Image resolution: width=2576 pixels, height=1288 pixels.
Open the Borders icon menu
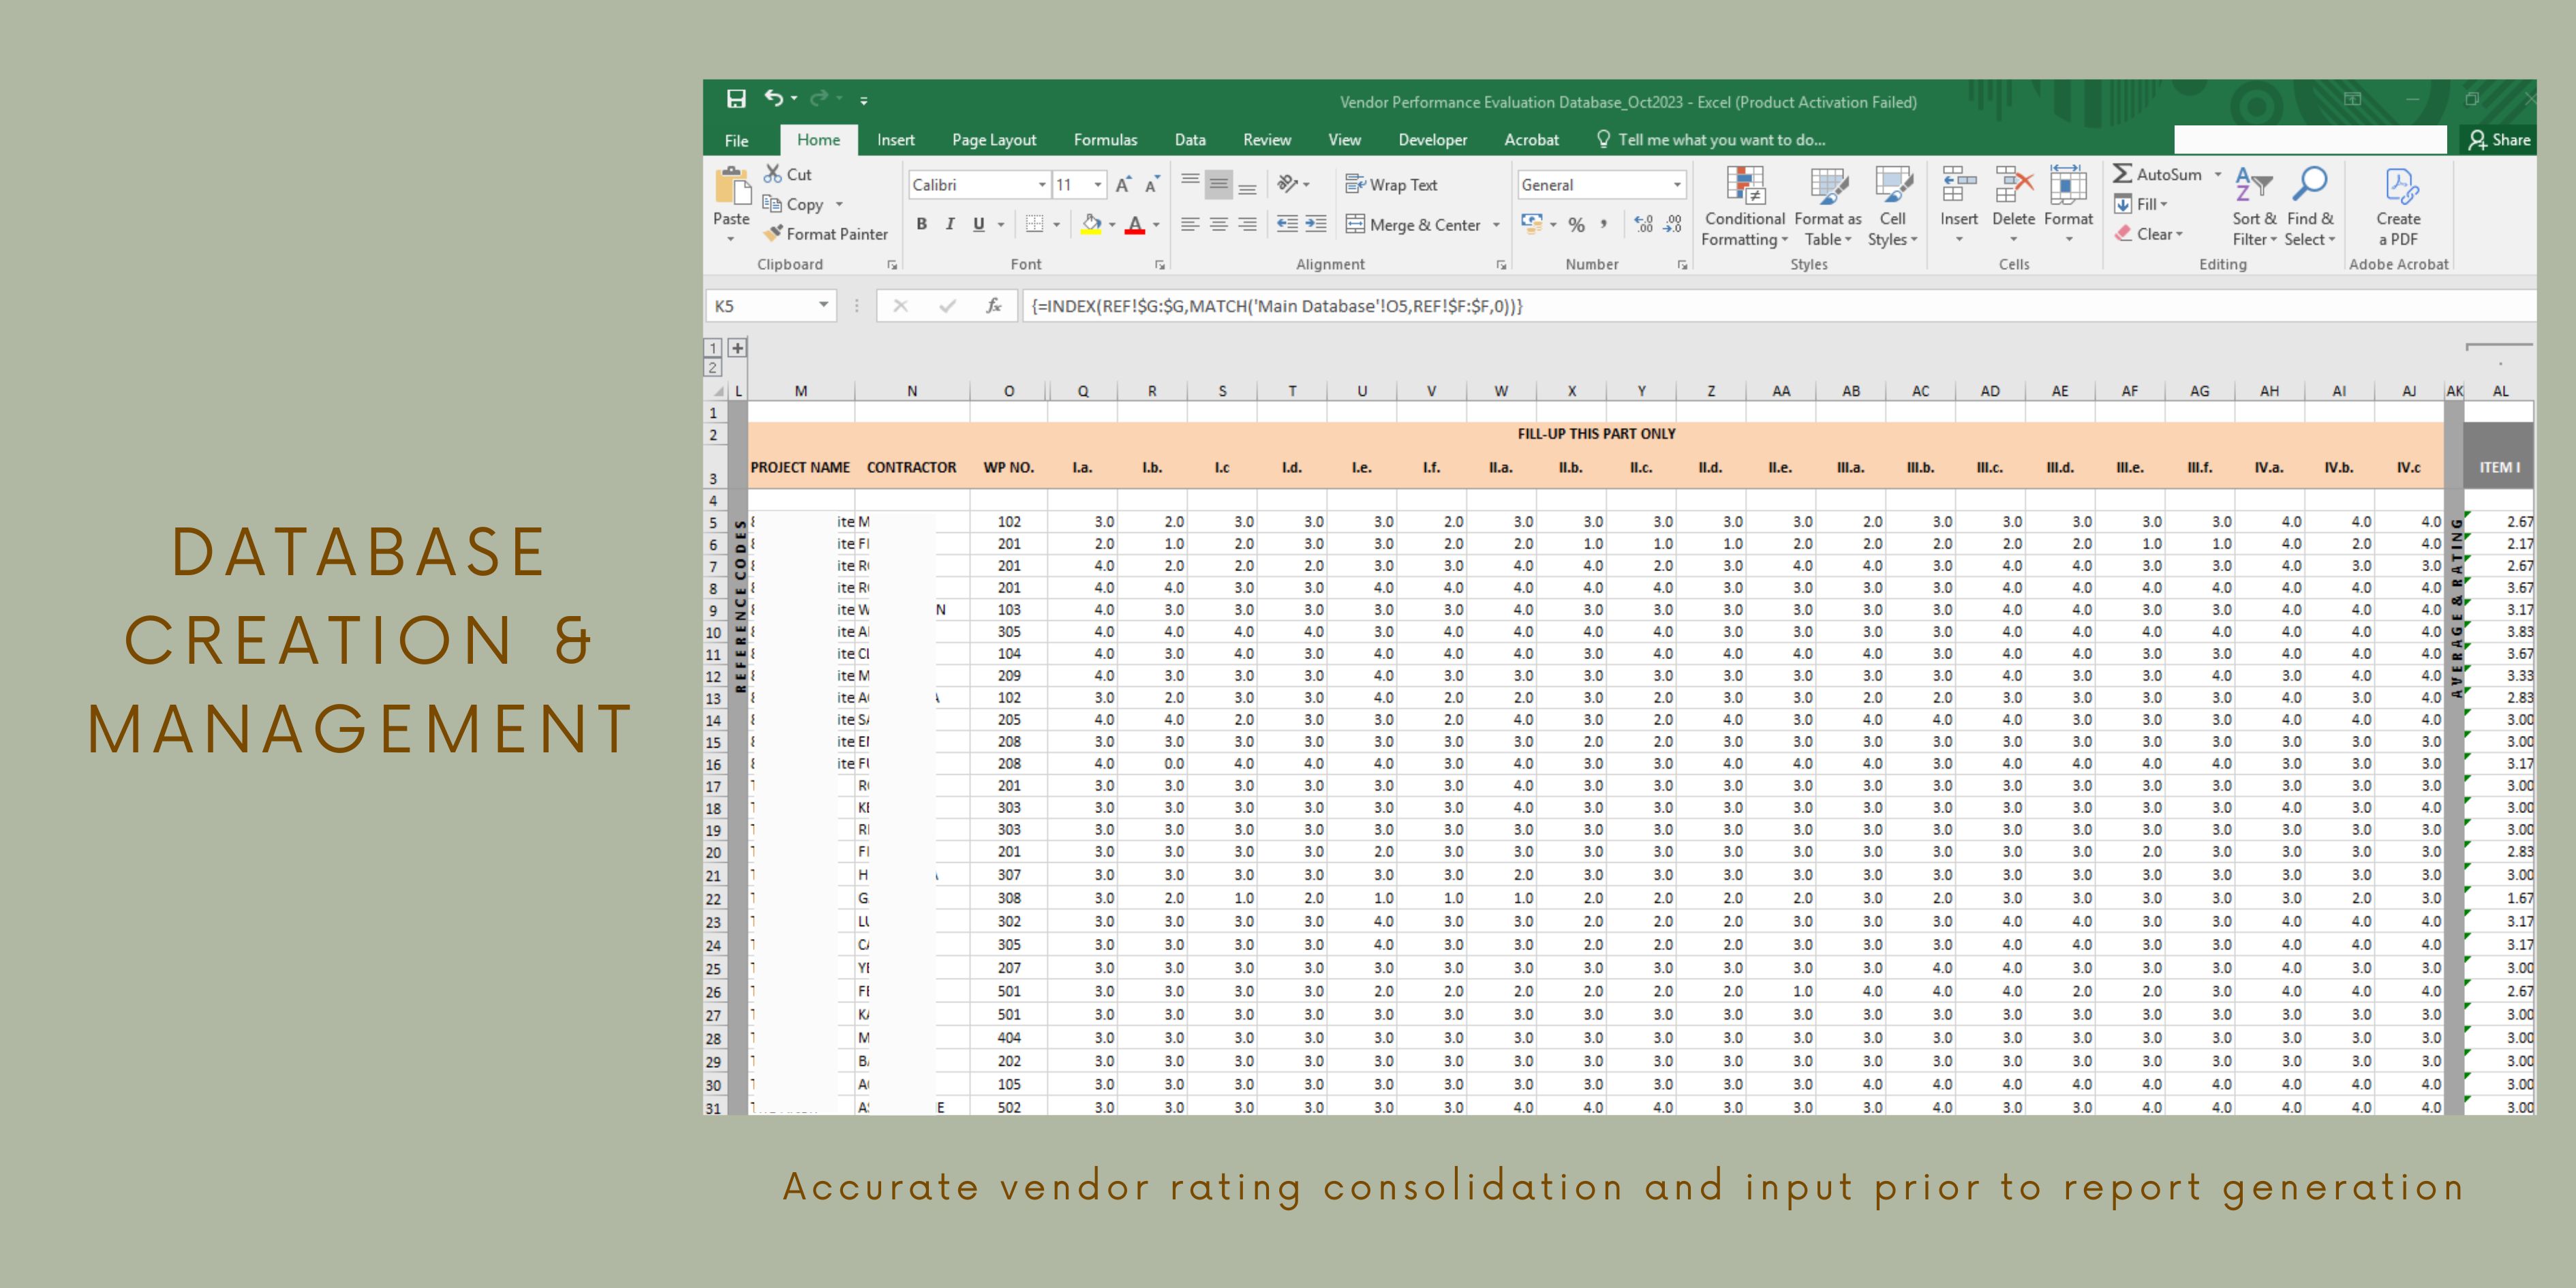[x=1035, y=225]
